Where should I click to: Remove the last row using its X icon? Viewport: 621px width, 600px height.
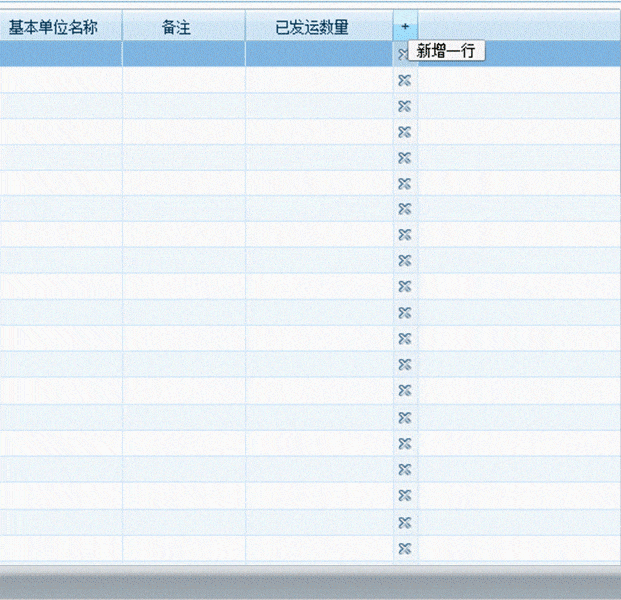pyautogui.click(x=404, y=549)
